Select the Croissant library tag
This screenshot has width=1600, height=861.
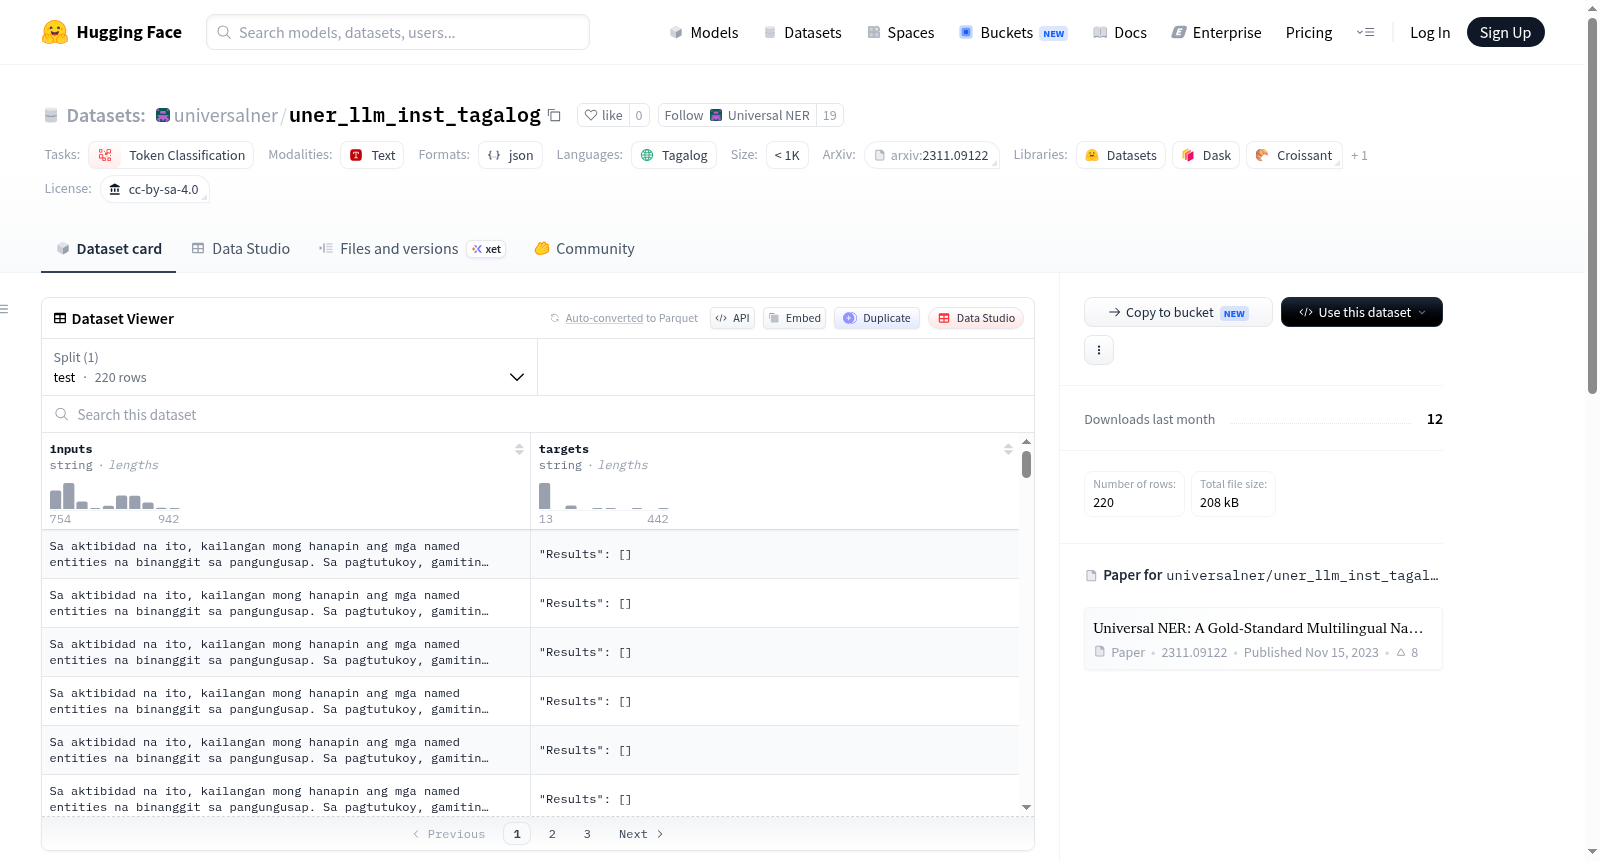pos(1294,155)
